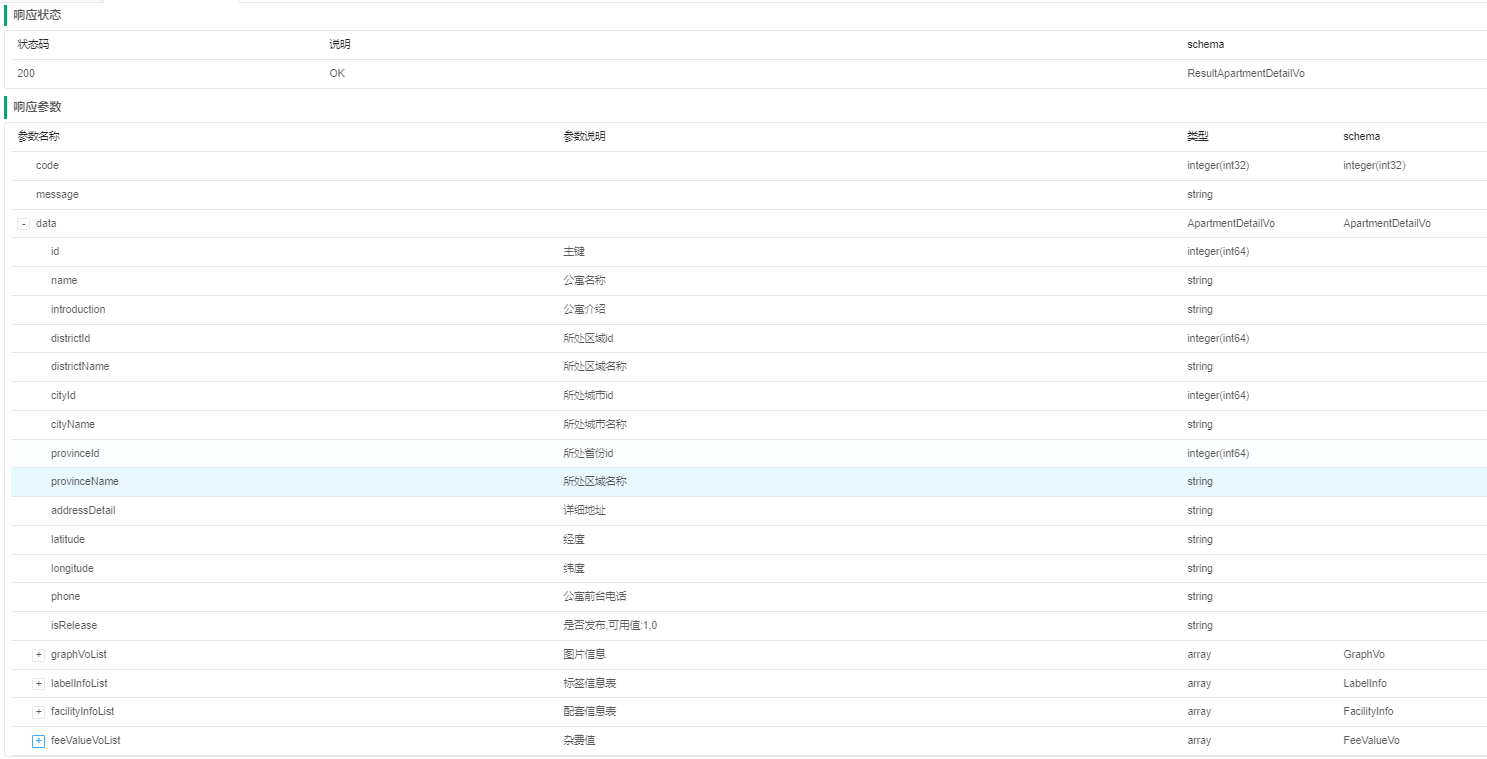Click the 图片信息 description cell
This screenshot has height=759, width=1487.
click(584, 655)
